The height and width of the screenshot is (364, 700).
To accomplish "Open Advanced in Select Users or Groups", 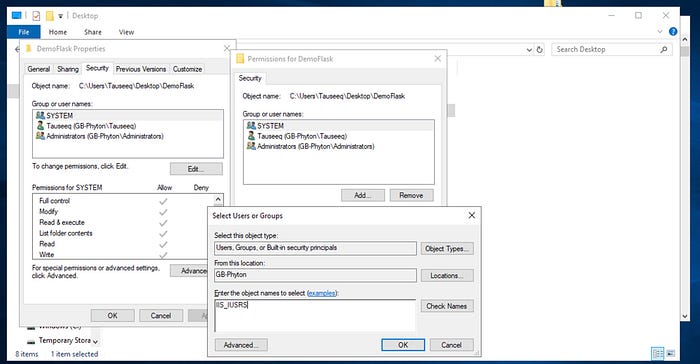I will [241, 345].
